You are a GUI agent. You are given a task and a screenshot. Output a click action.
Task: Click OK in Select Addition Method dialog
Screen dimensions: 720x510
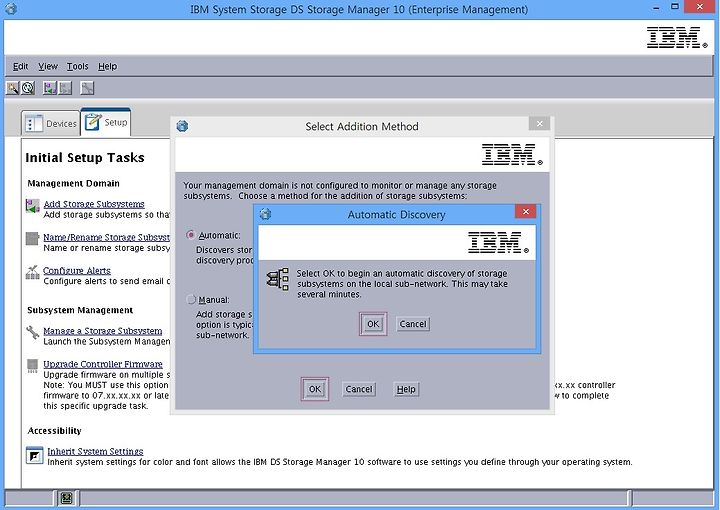[315, 389]
